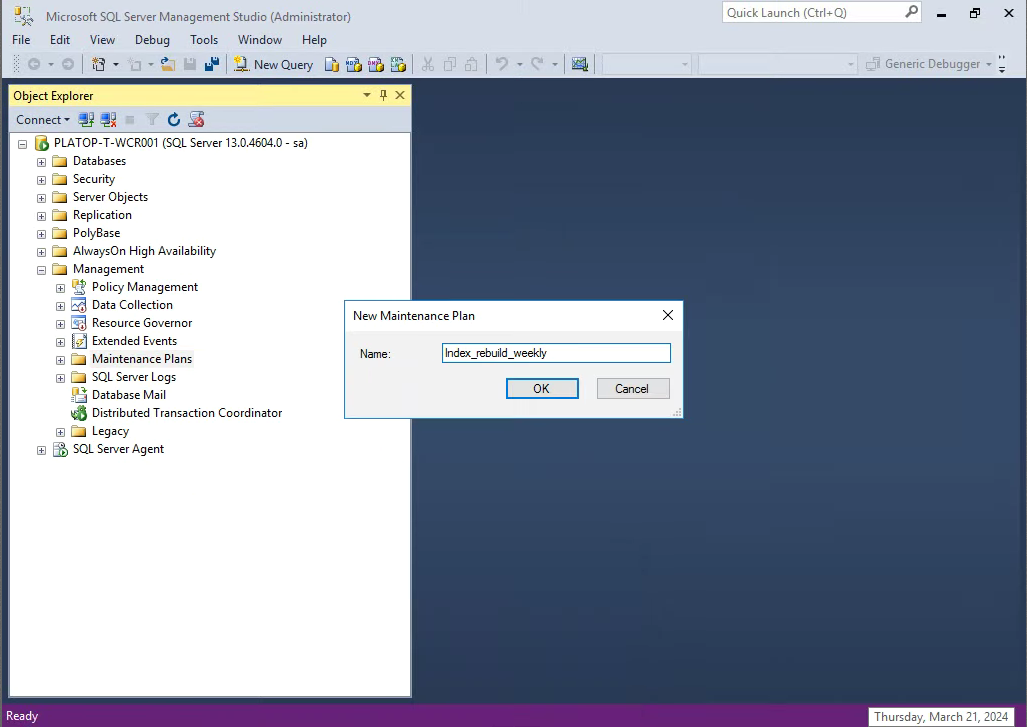Click the Refresh icon in Object Explorer
Viewport: 1027px width, 727px height.
(x=174, y=120)
